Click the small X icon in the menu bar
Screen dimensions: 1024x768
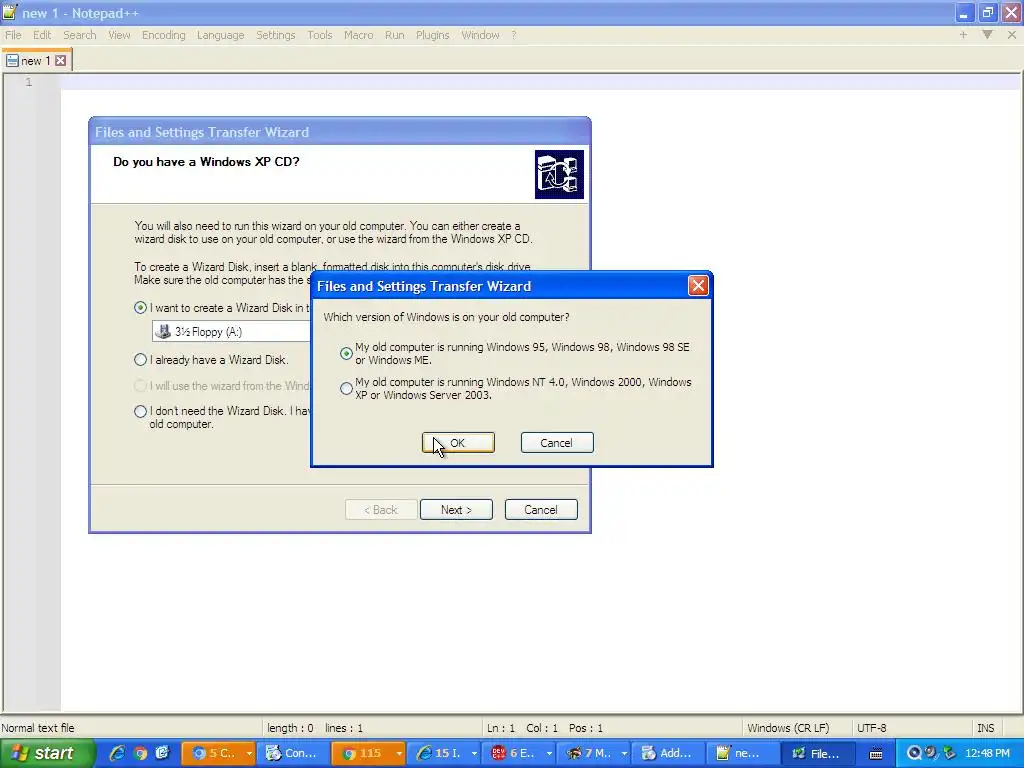1012,35
